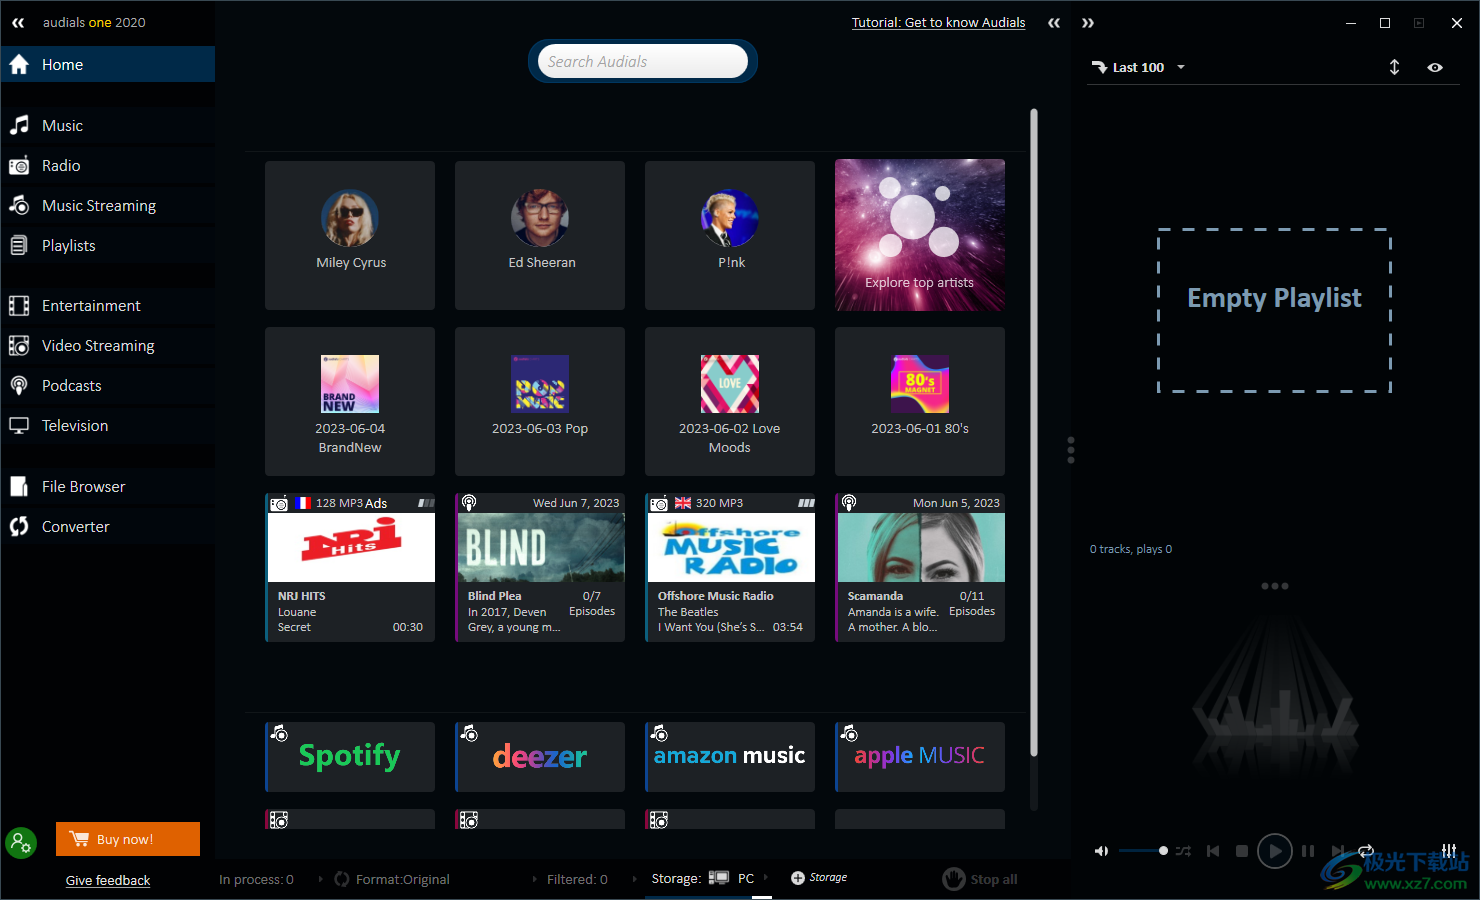Expand the Storage PC arrow
Viewport: 1480px width, 900px height.
(x=766, y=878)
